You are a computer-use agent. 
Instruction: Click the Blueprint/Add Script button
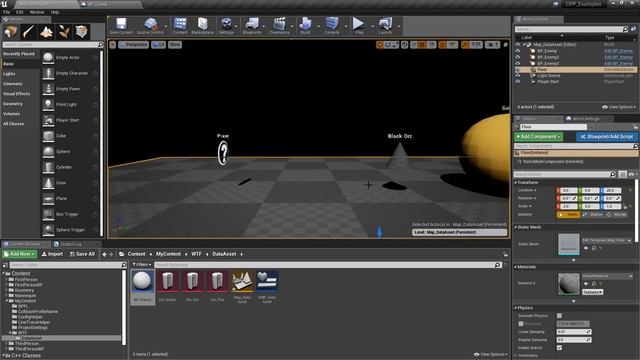click(607, 137)
